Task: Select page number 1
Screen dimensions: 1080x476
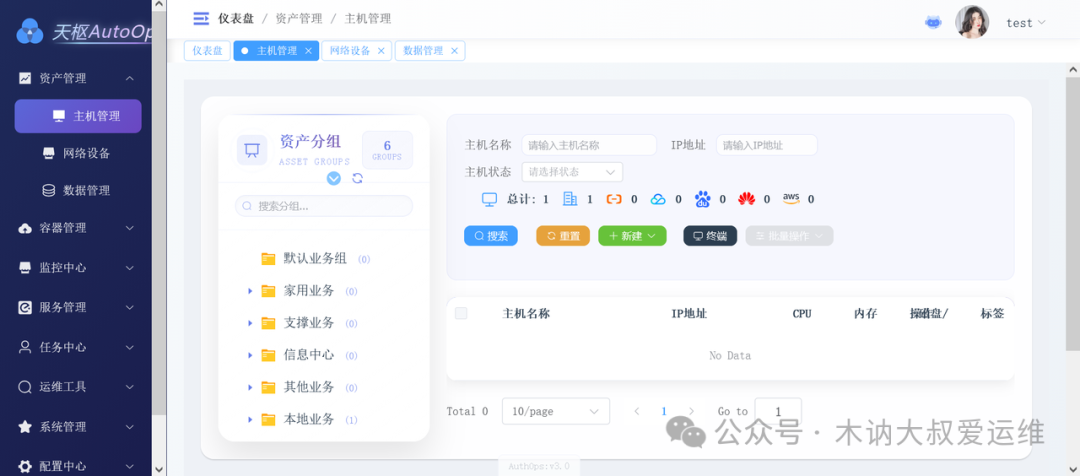Action: [664, 411]
